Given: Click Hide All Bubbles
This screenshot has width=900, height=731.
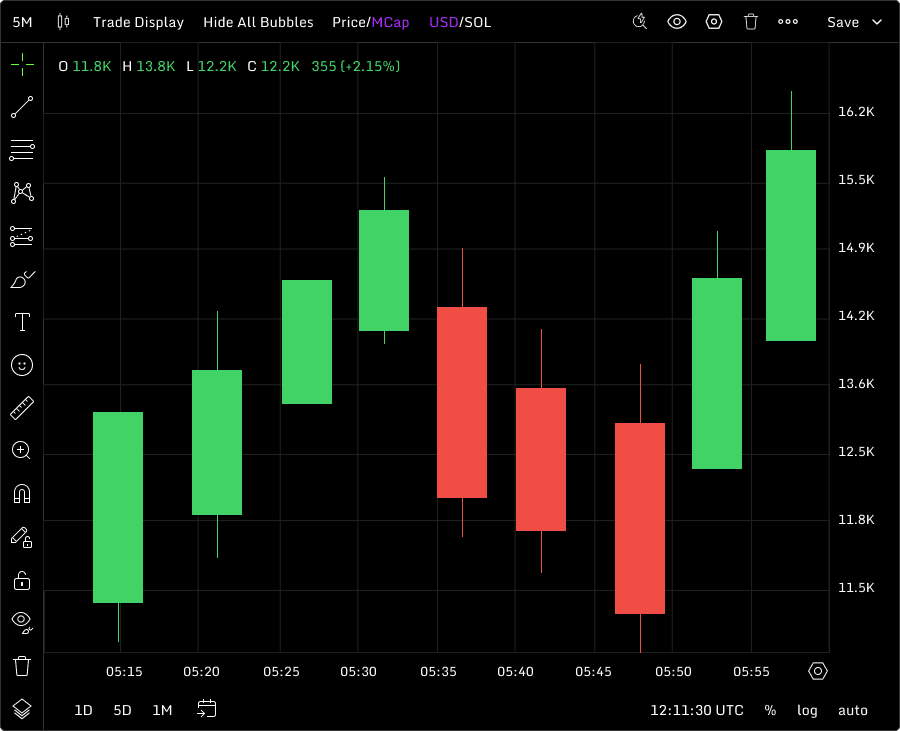Looking at the screenshot, I should pos(258,22).
